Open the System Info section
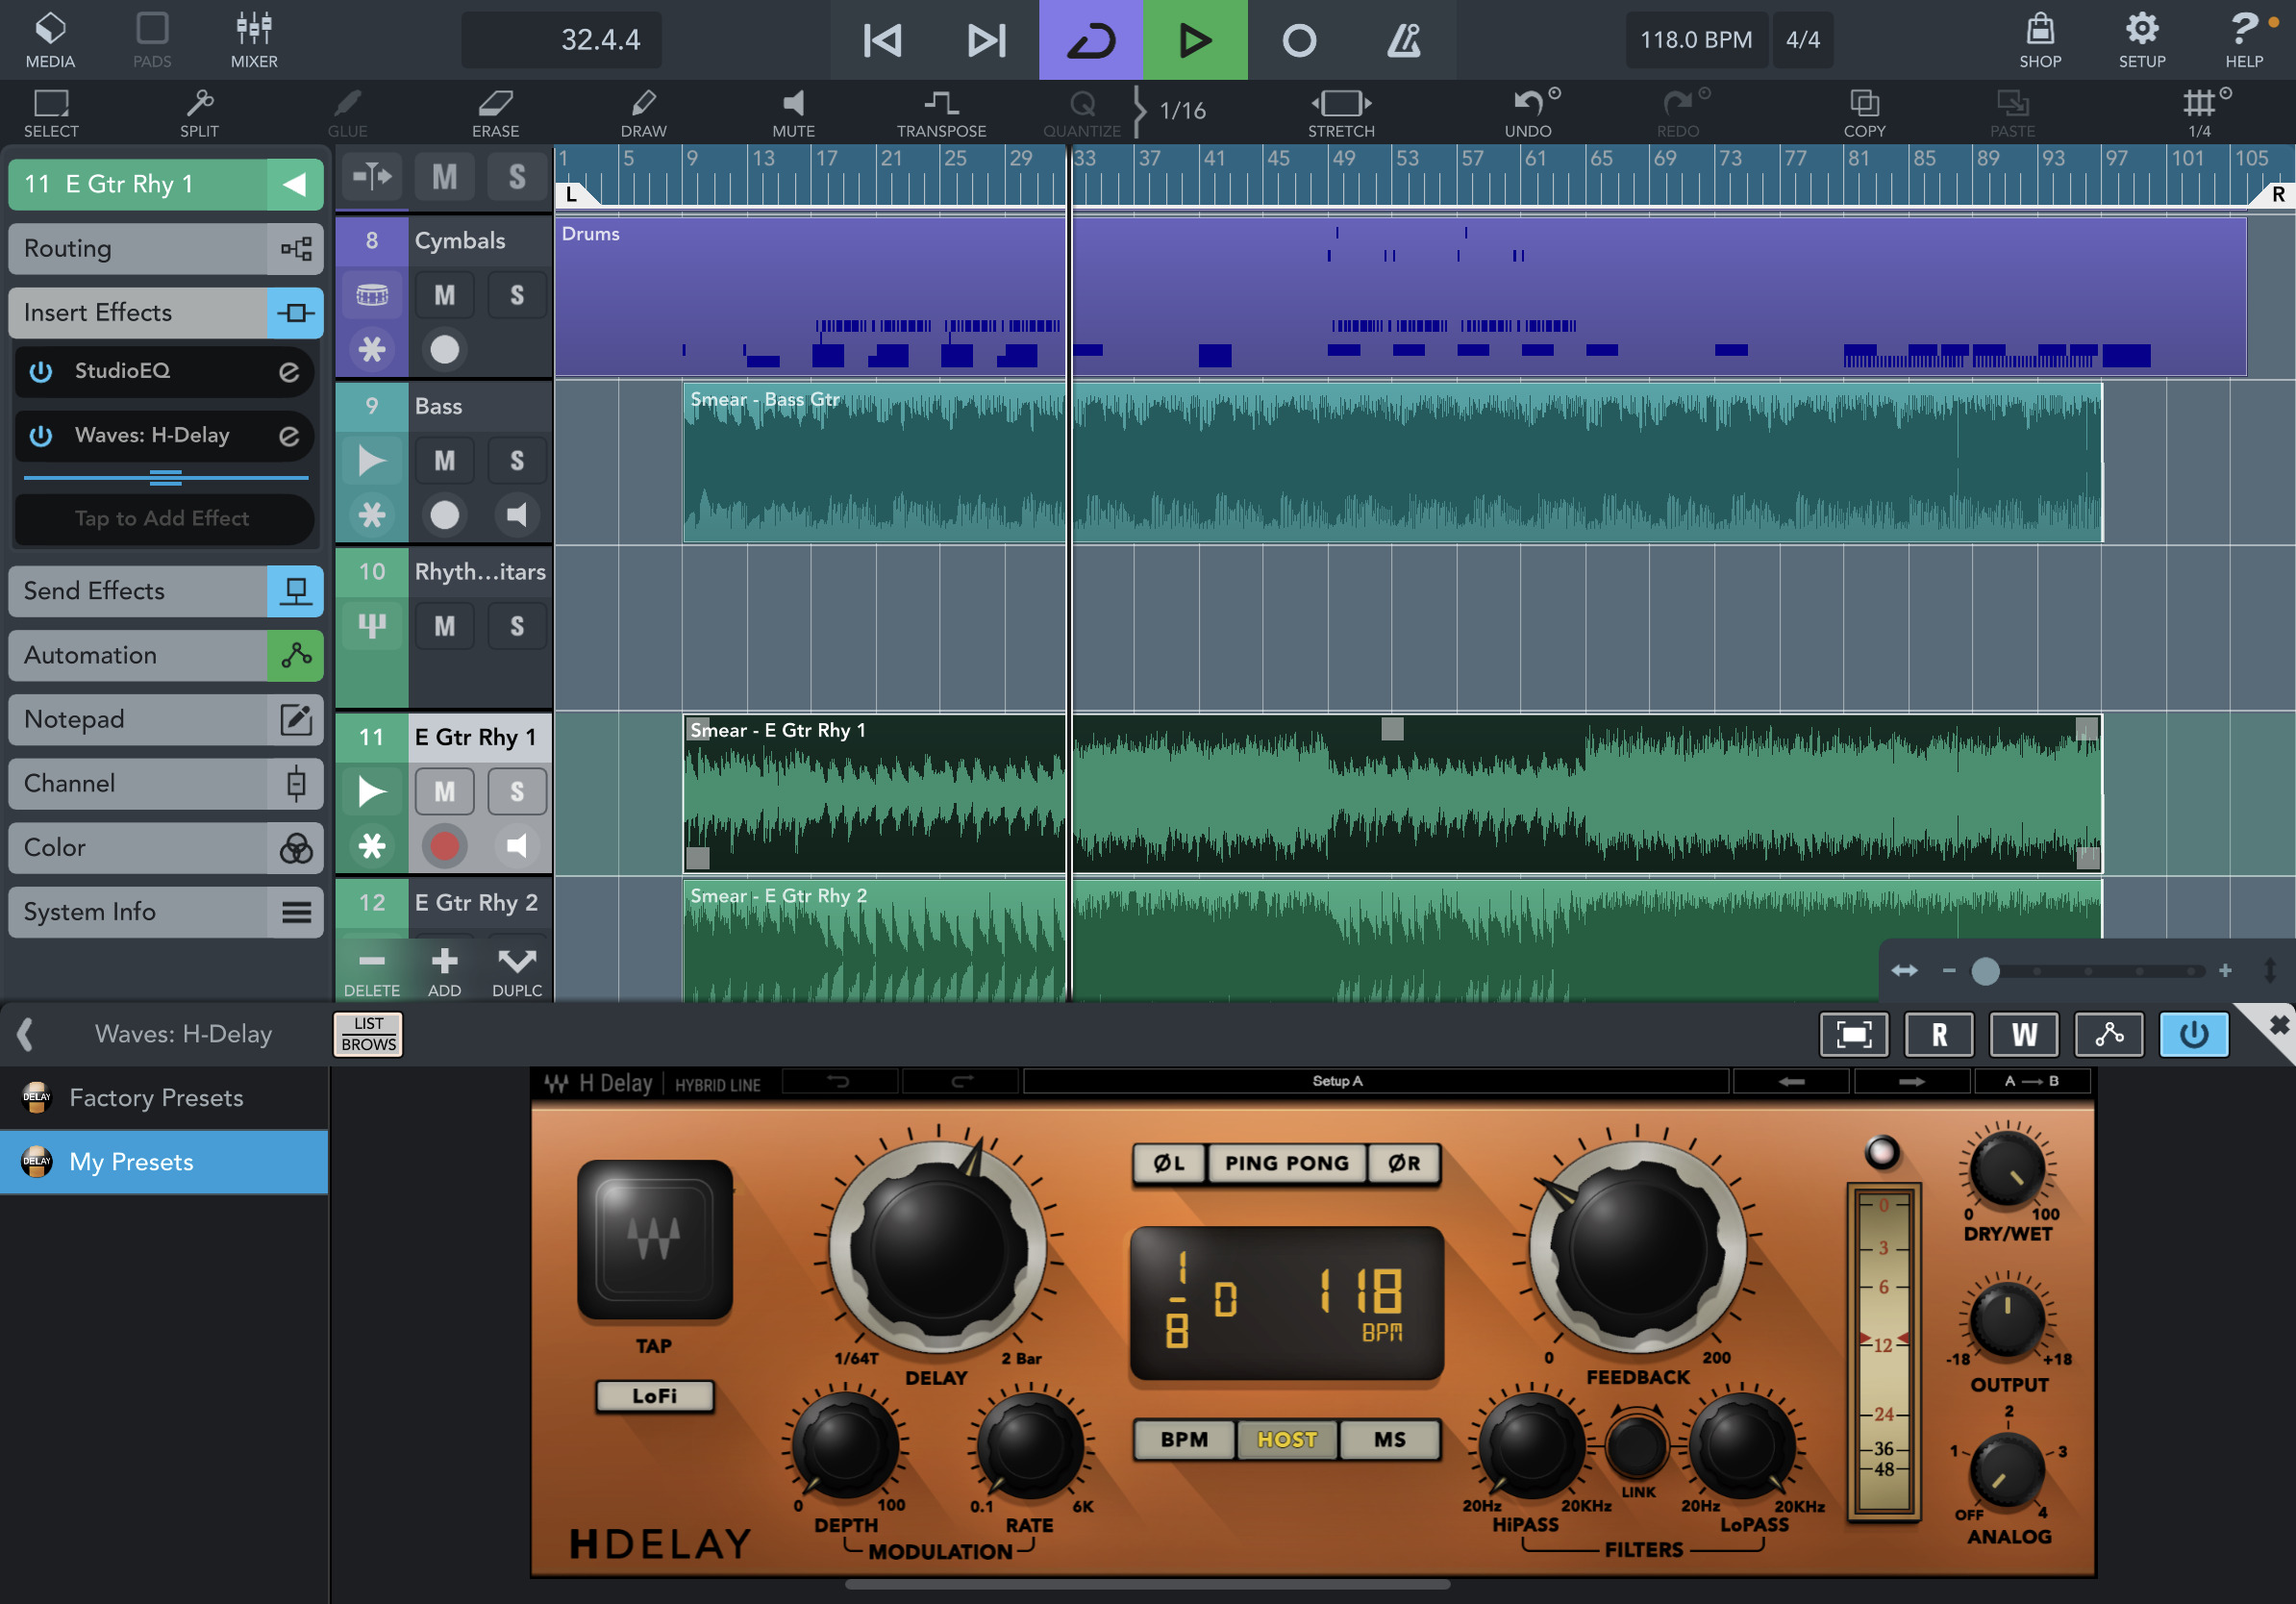Image resolution: width=2296 pixels, height=1604 pixels. [166, 912]
